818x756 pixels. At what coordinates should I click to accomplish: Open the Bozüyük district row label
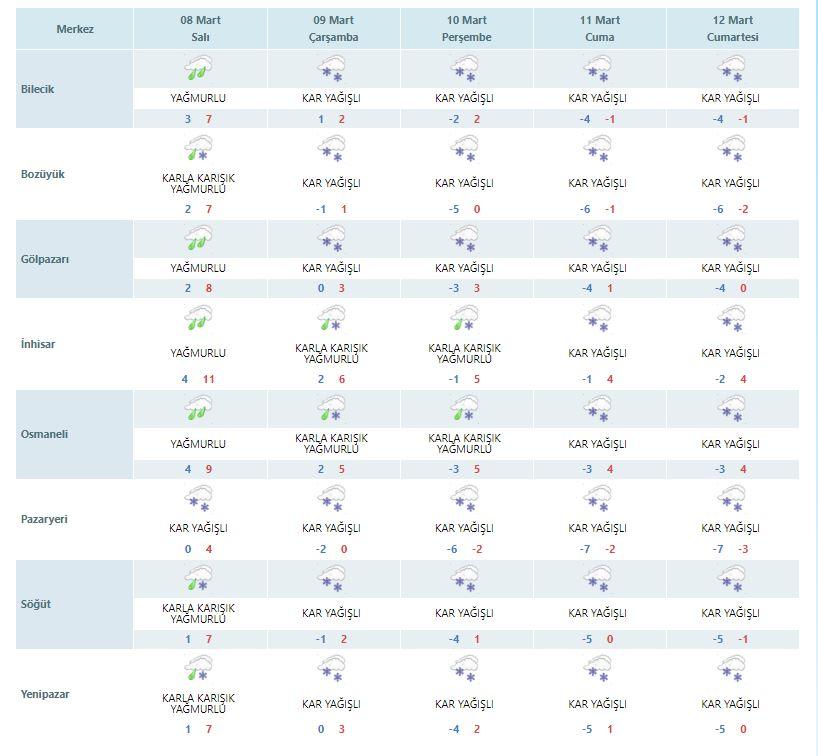(x=43, y=174)
